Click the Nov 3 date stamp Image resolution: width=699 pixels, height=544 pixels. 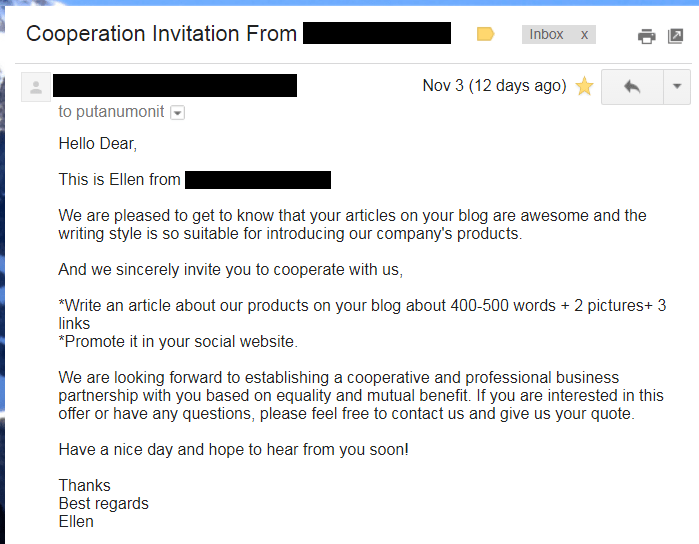(494, 86)
